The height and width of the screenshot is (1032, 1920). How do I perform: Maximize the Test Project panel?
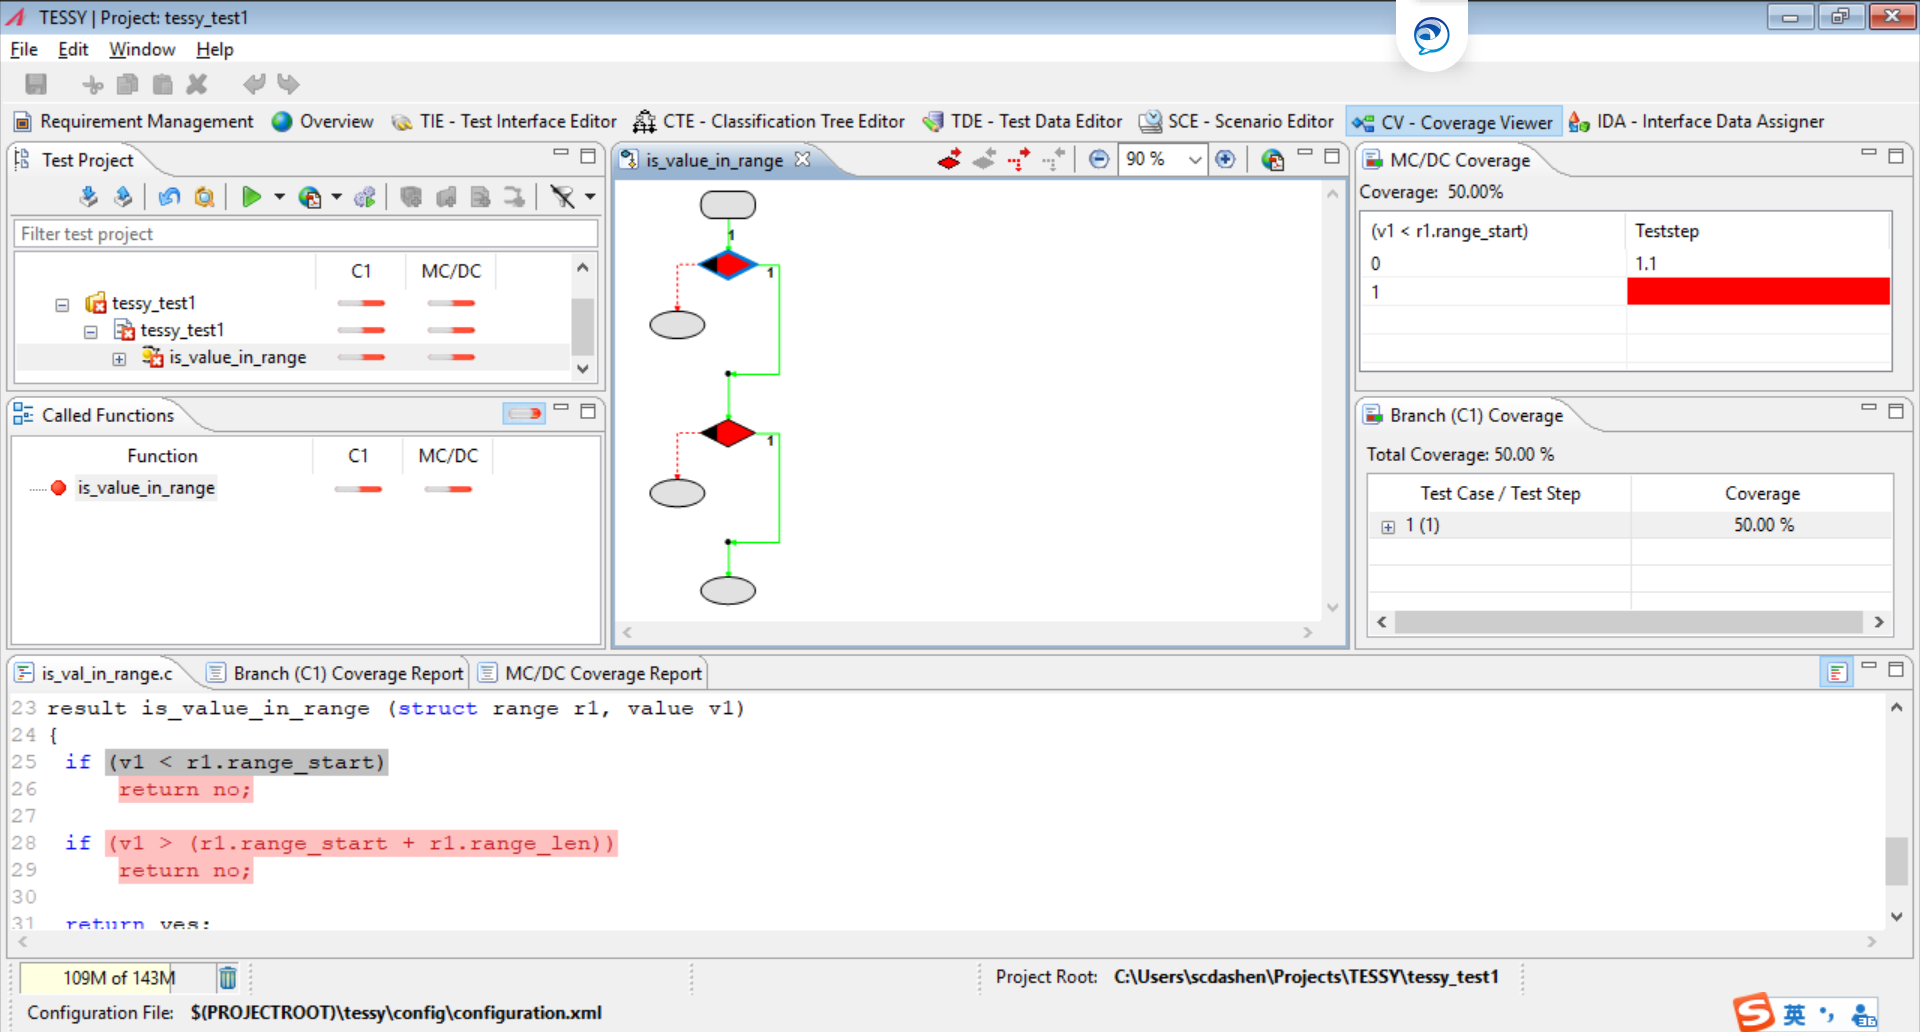[588, 156]
